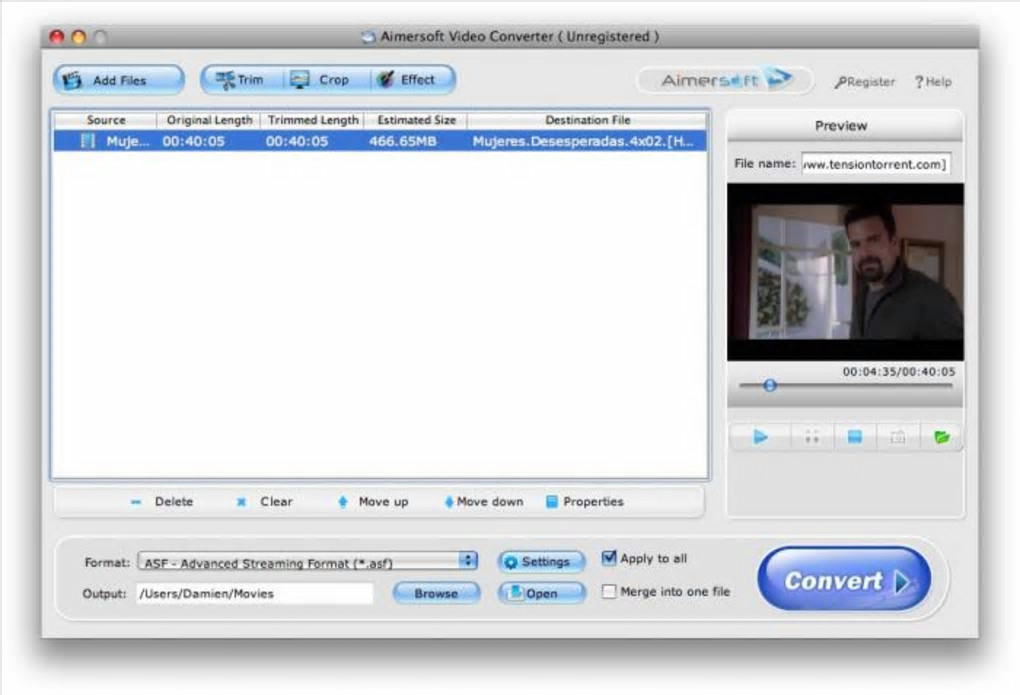
Task: Select the Muje... source file icon
Action: pyautogui.click(x=88, y=141)
